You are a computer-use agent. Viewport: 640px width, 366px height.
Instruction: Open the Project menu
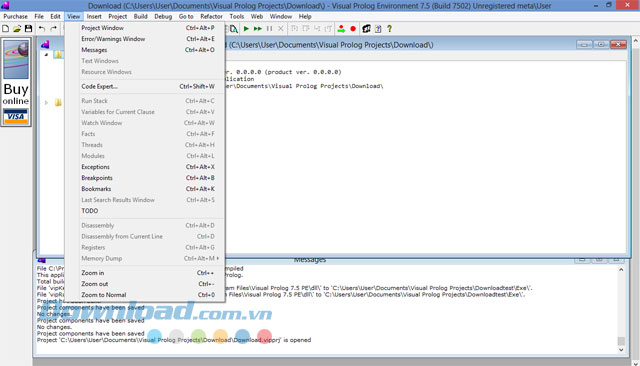point(118,16)
